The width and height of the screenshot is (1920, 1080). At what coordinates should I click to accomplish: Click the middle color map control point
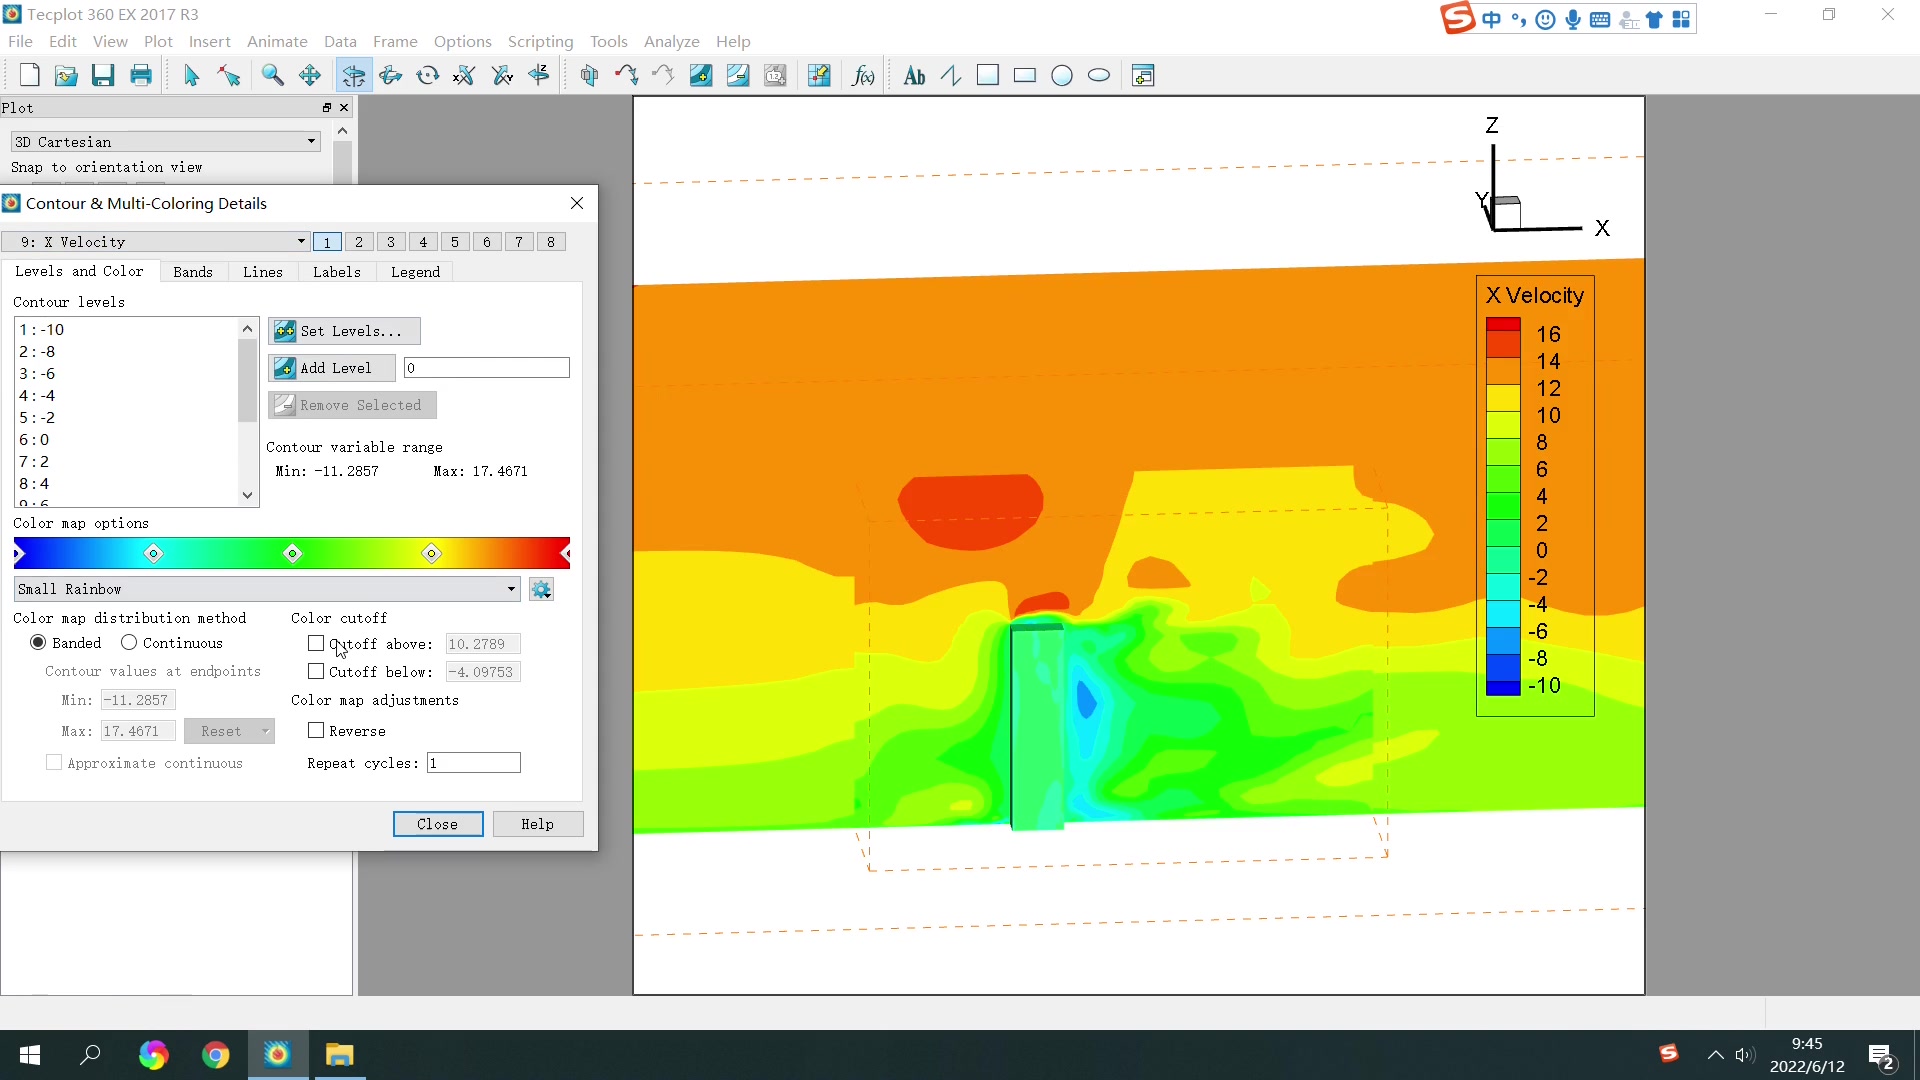(x=293, y=553)
